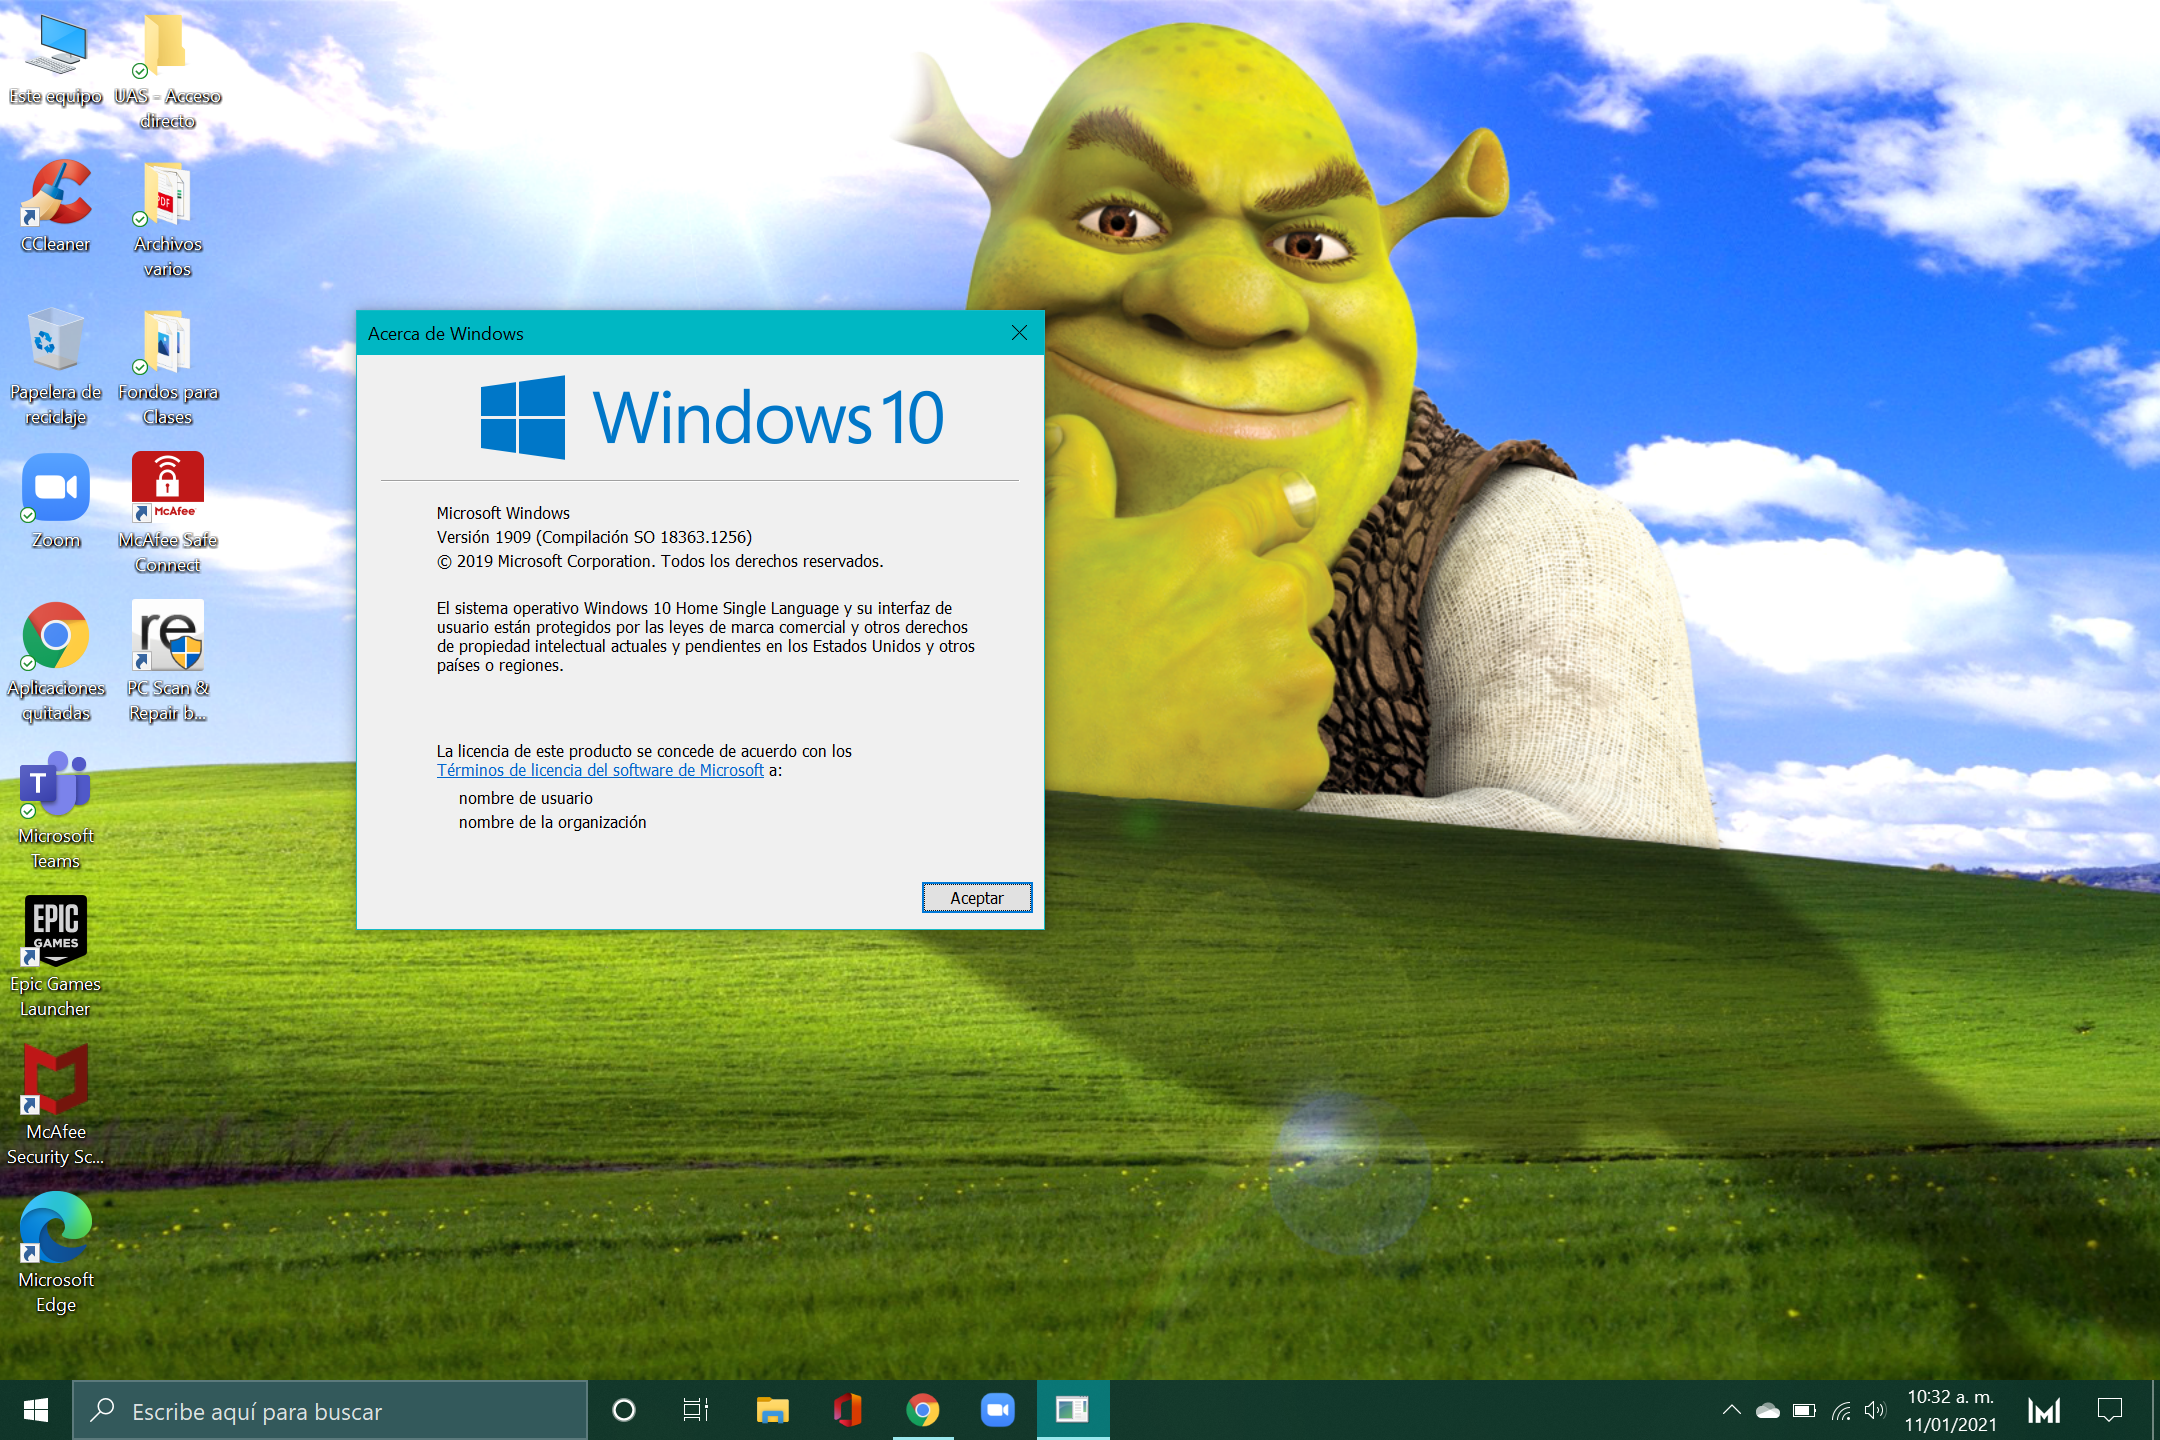The height and width of the screenshot is (1440, 2160).
Task: Open Archivos varios folder
Action: 167,220
